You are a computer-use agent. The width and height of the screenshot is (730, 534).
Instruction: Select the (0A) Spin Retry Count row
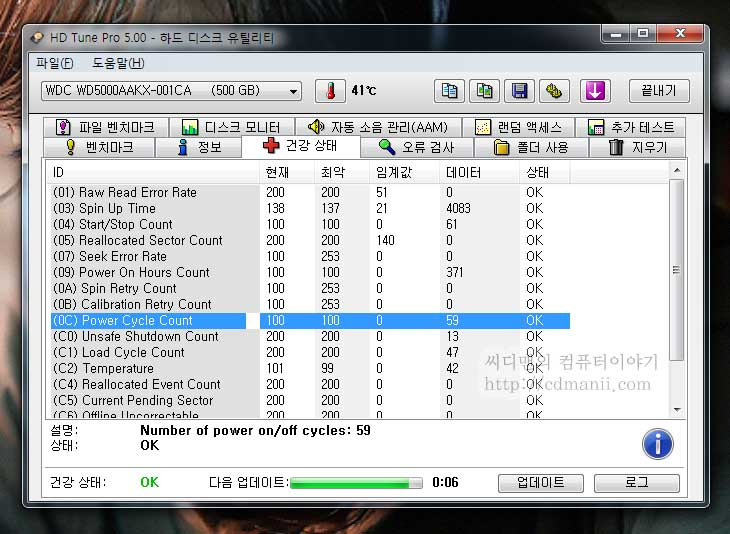310,288
